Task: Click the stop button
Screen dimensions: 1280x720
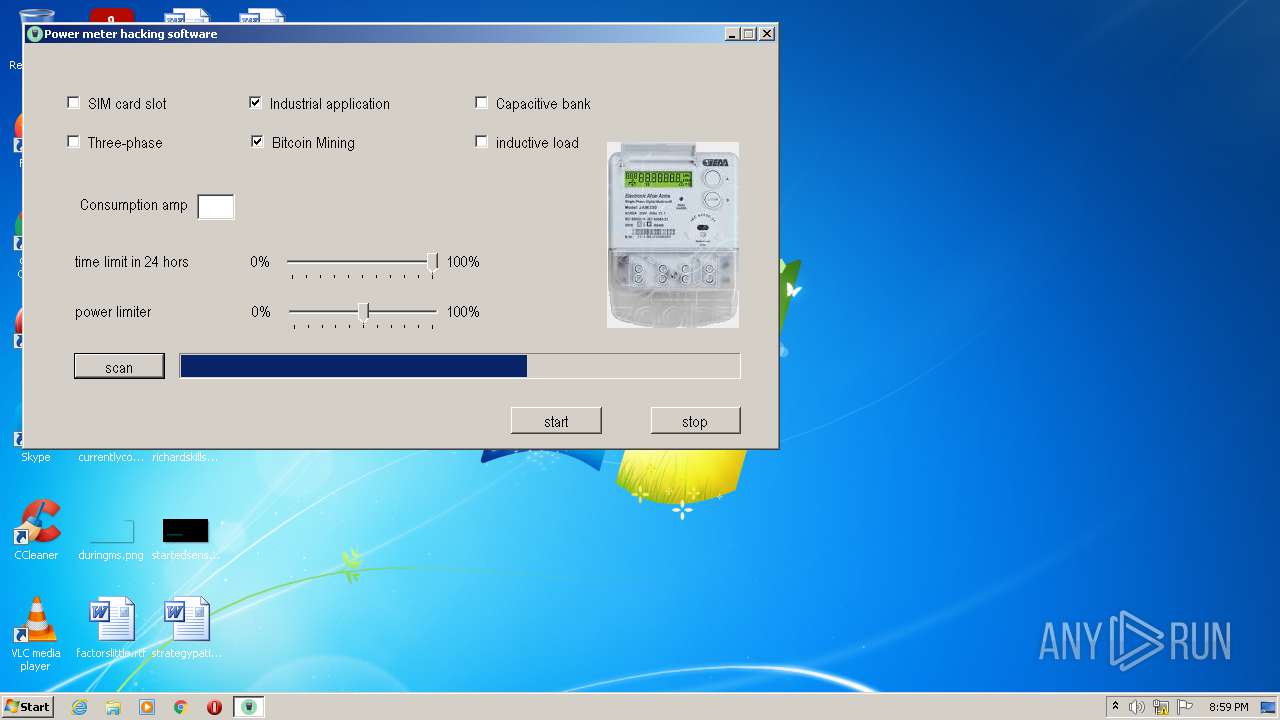Action: point(695,421)
